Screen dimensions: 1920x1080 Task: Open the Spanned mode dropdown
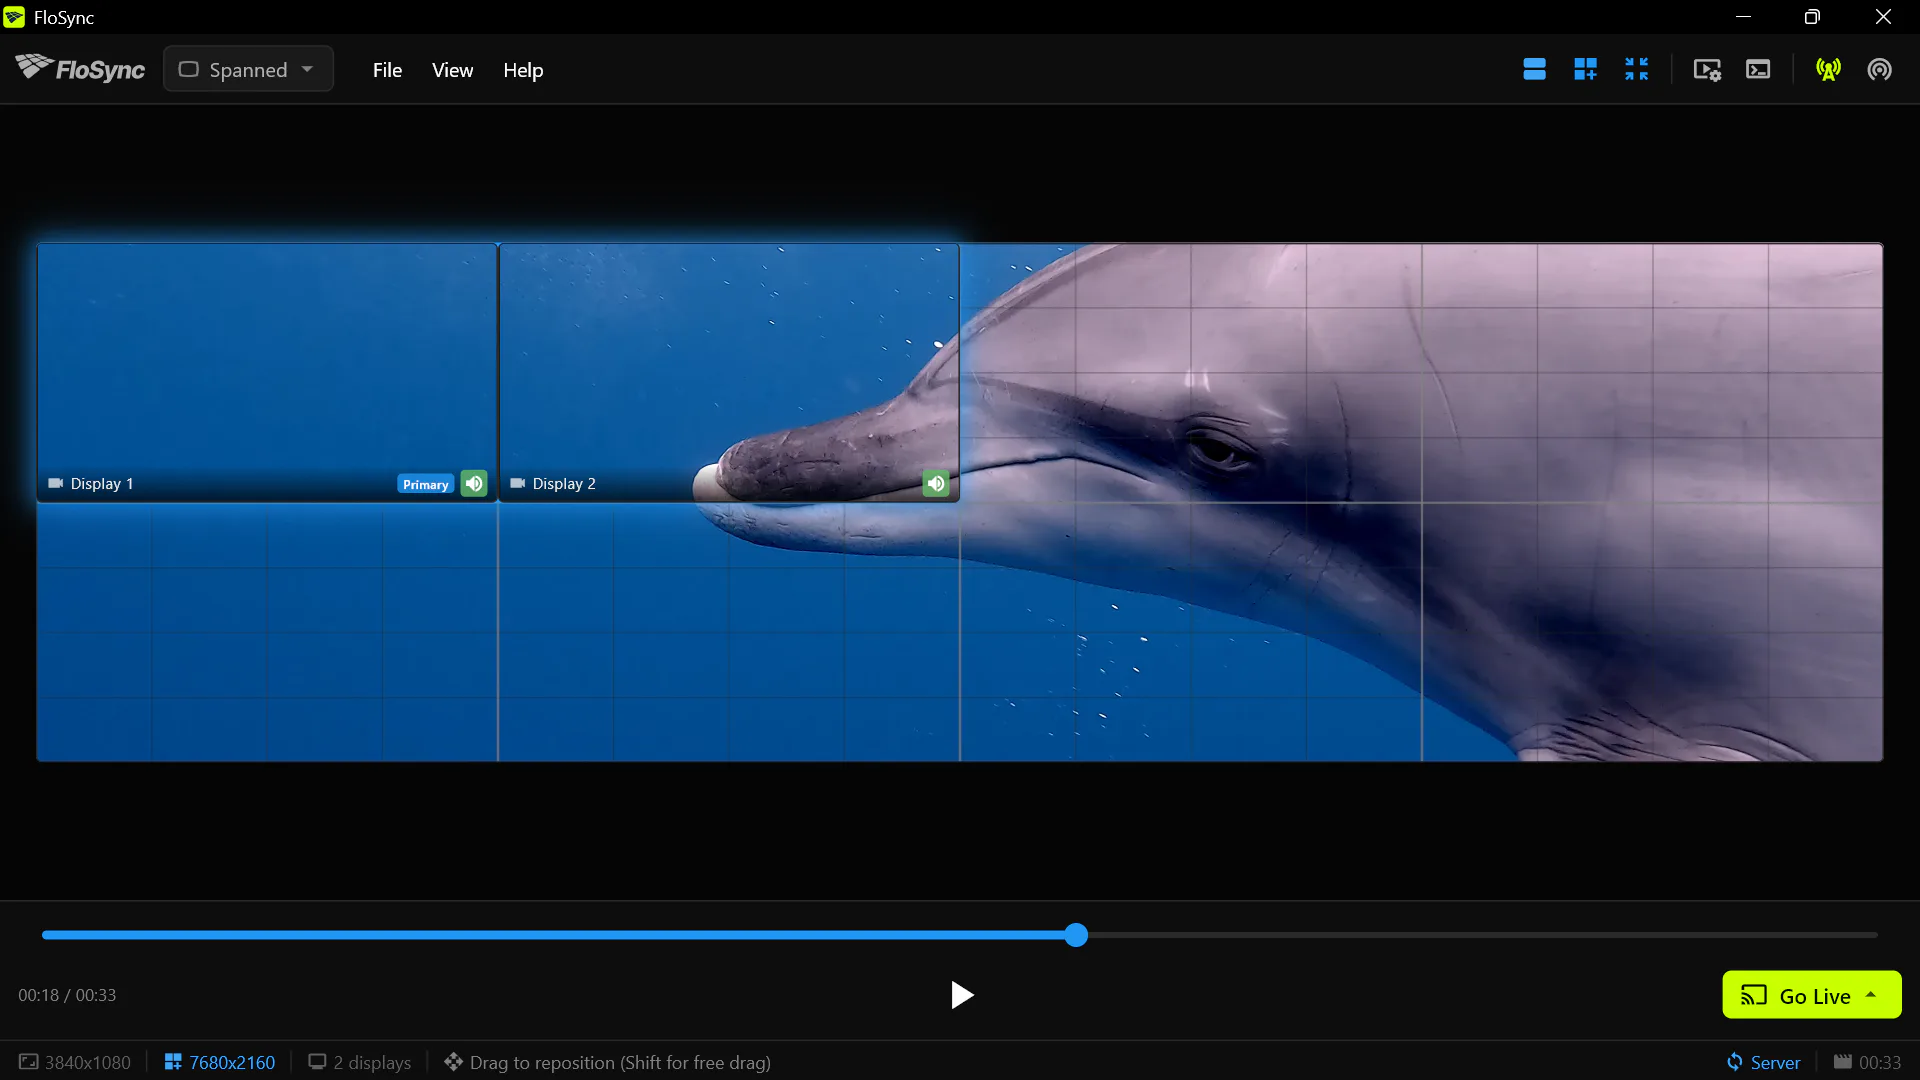[x=248, y=69]
